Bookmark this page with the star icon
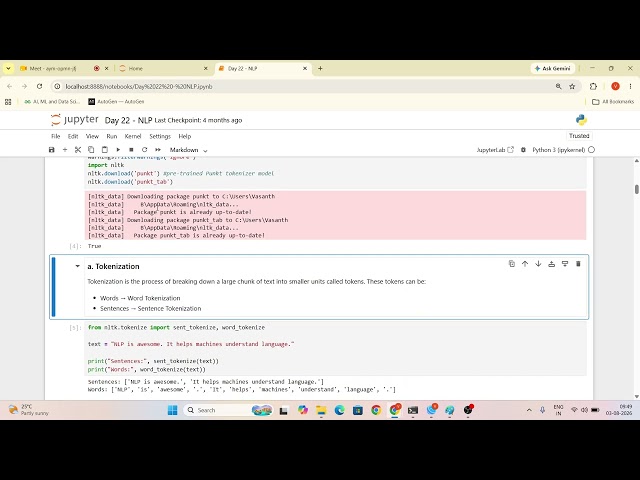The height and width of the screenshot is (480, 640). (x=572, y=87)
